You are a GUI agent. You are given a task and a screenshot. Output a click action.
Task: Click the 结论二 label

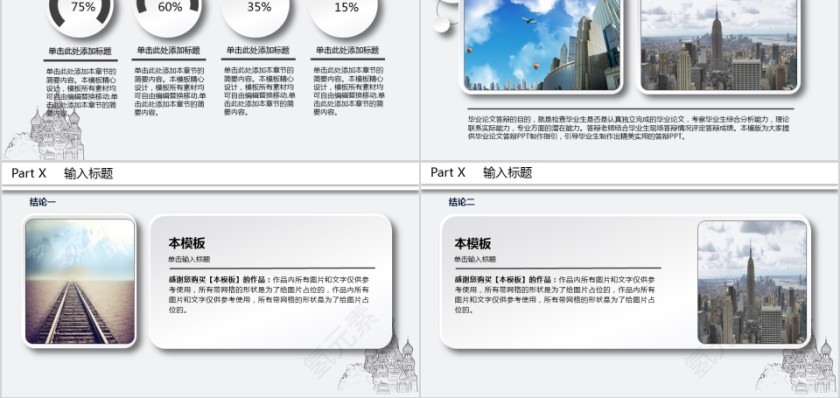pos(462,202)
